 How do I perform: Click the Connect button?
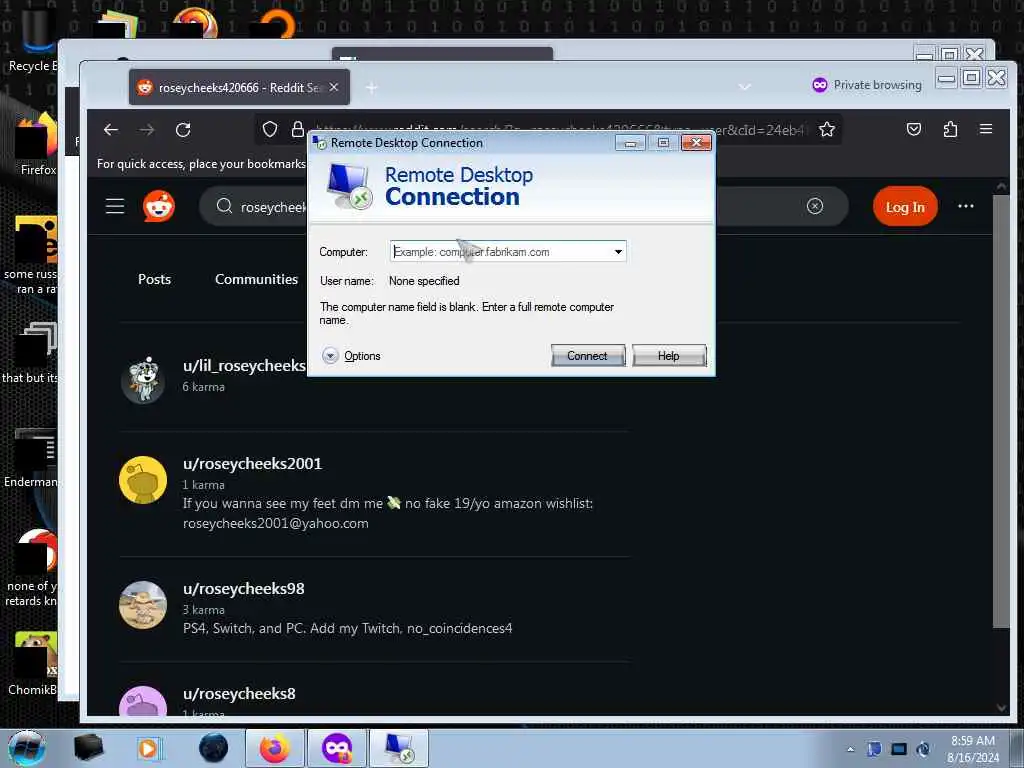pyautogui.click(x=588, y=355)
